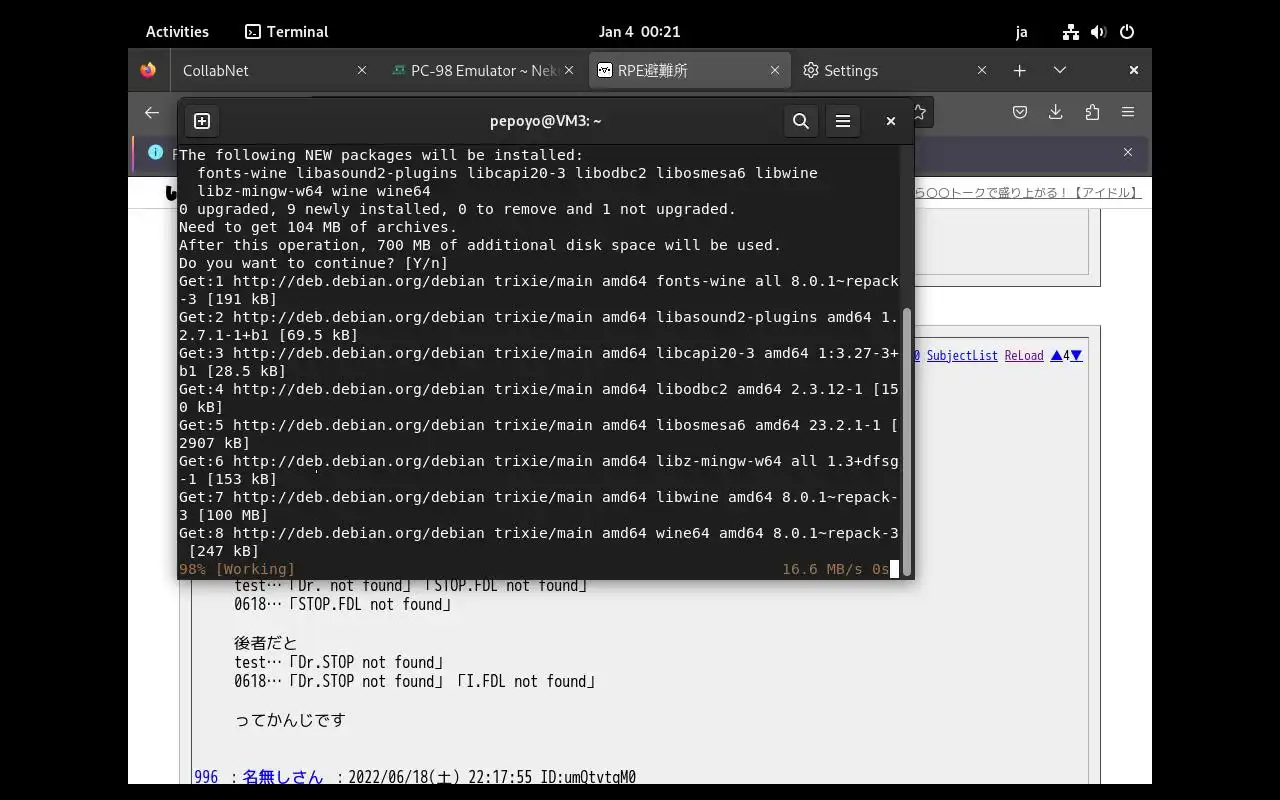Screen dimensions: 1280x800
Task: Open network status icon in system tray
Action: coord(1071,32)
